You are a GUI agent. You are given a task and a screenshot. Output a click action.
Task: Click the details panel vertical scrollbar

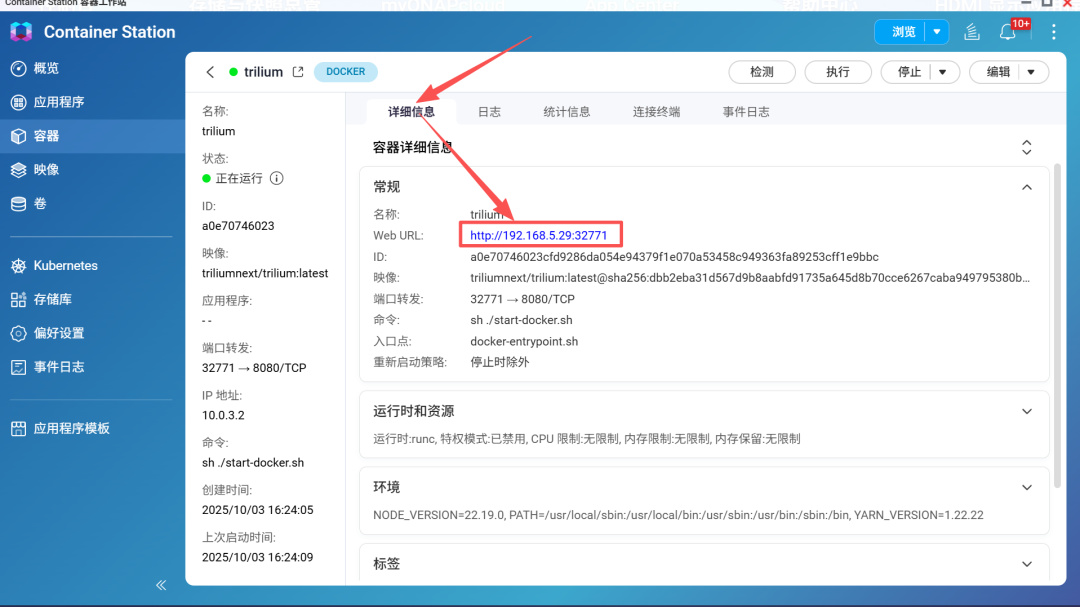click(x=1057, y=327)
